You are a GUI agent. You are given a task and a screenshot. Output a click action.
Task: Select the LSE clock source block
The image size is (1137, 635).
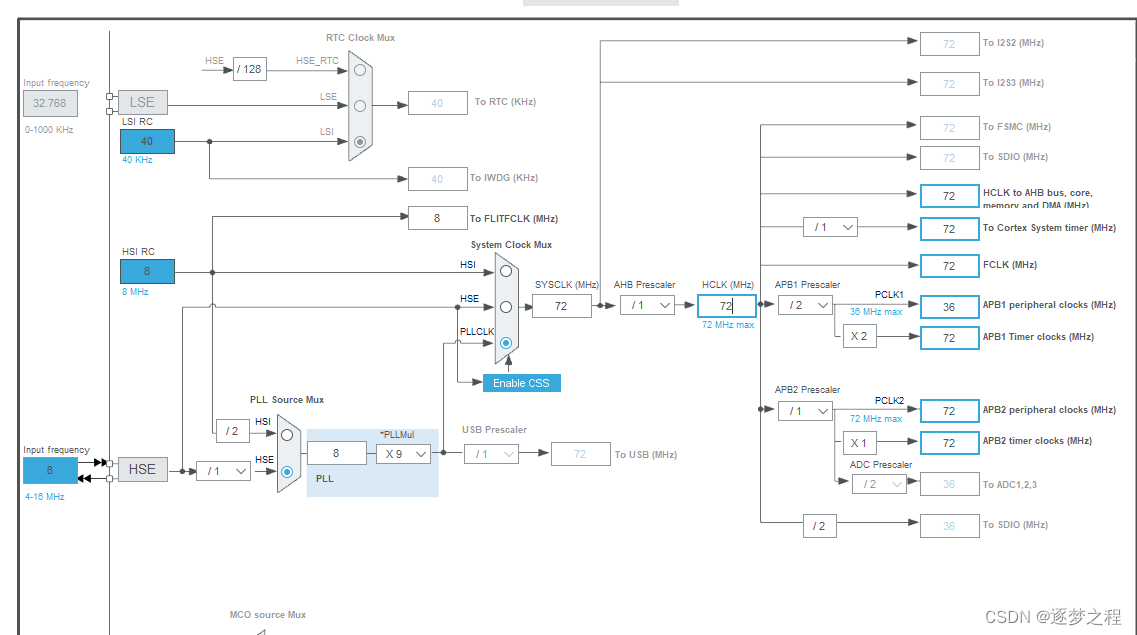[142, 102]
